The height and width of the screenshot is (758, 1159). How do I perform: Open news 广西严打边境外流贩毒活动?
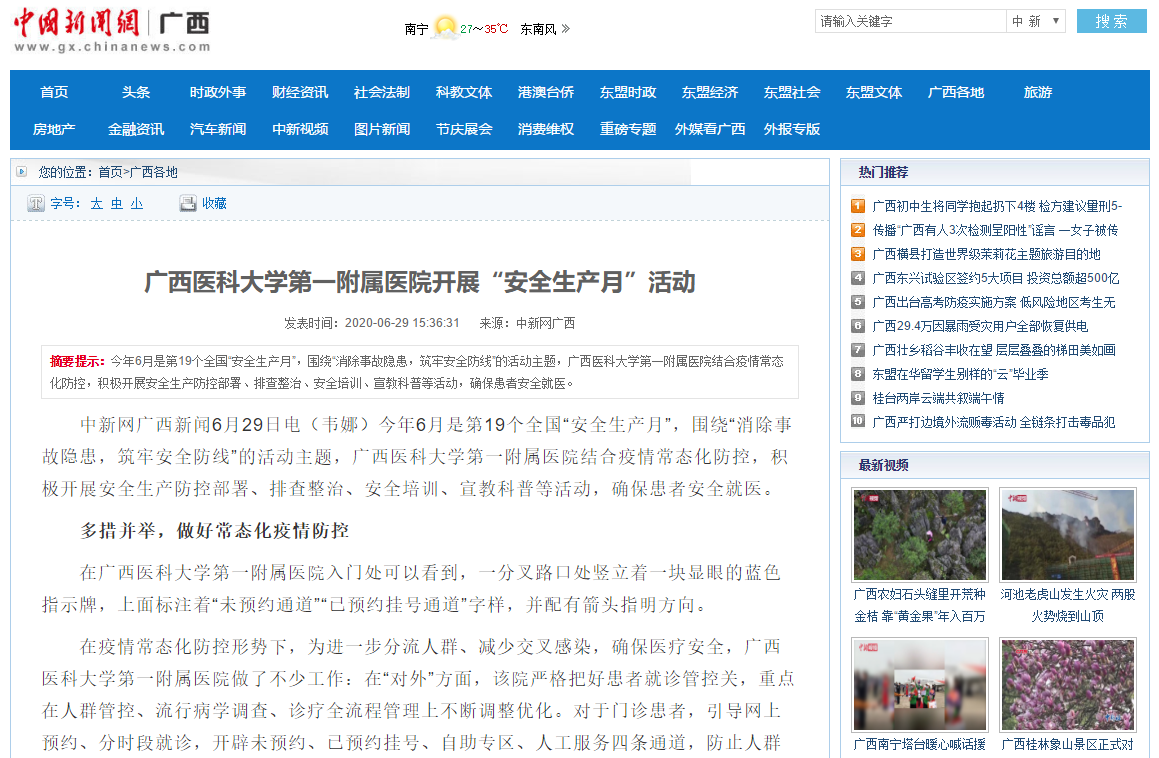pyautogui.click(x=993, y=422)
